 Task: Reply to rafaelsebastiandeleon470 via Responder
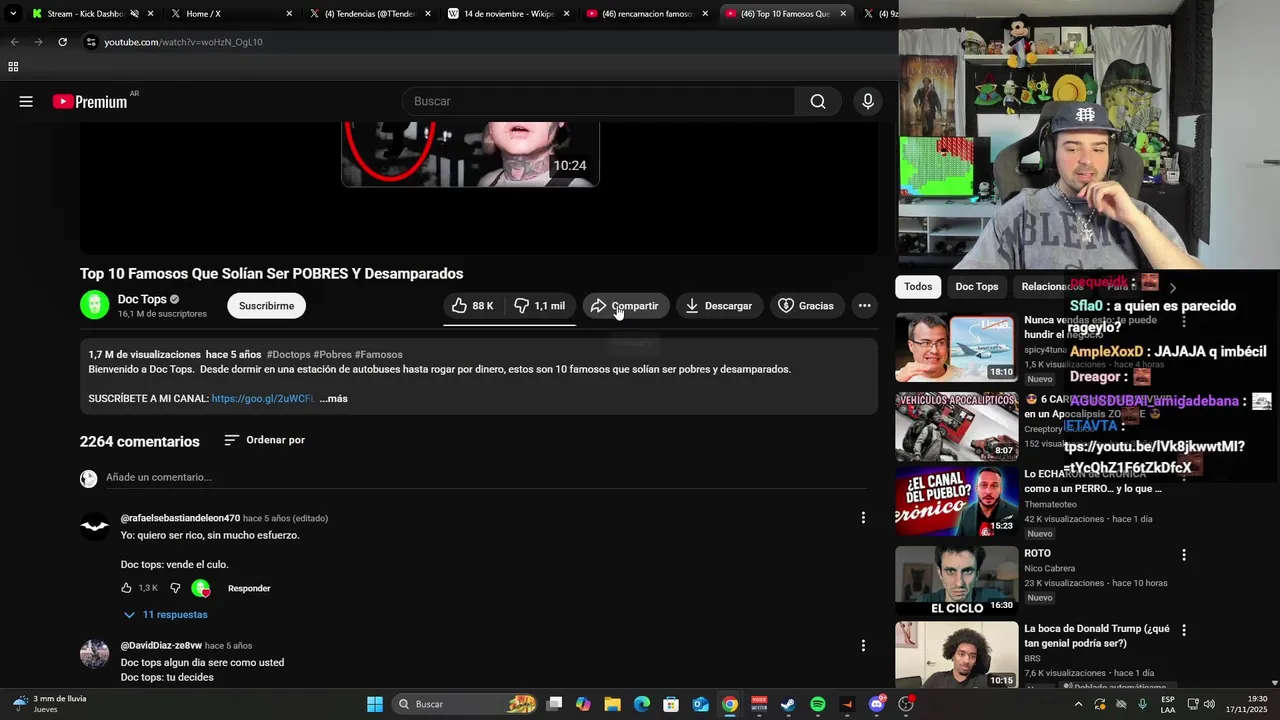click(249, 588)
